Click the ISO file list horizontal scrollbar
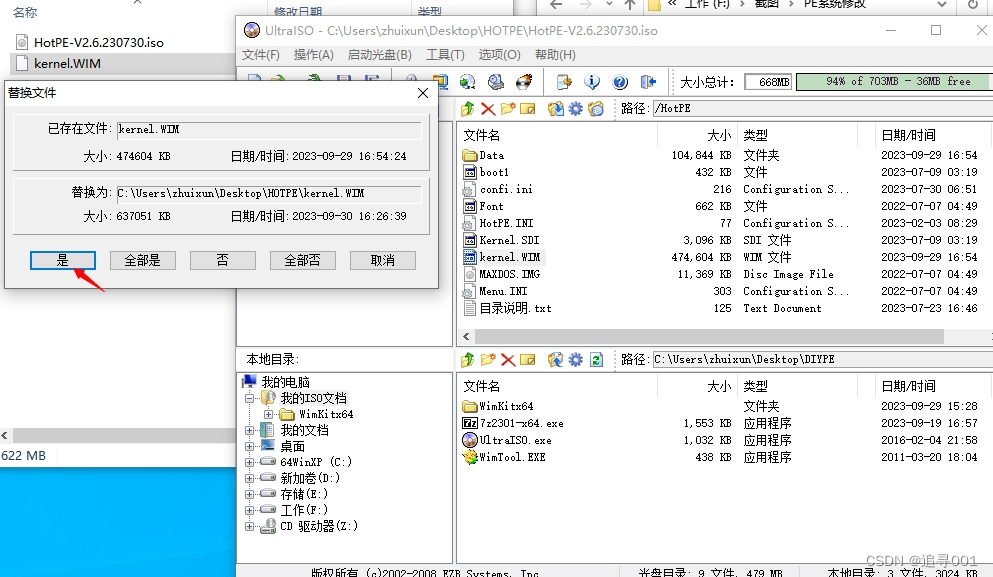This screenshot has width=993, height=577. (709, 336)
